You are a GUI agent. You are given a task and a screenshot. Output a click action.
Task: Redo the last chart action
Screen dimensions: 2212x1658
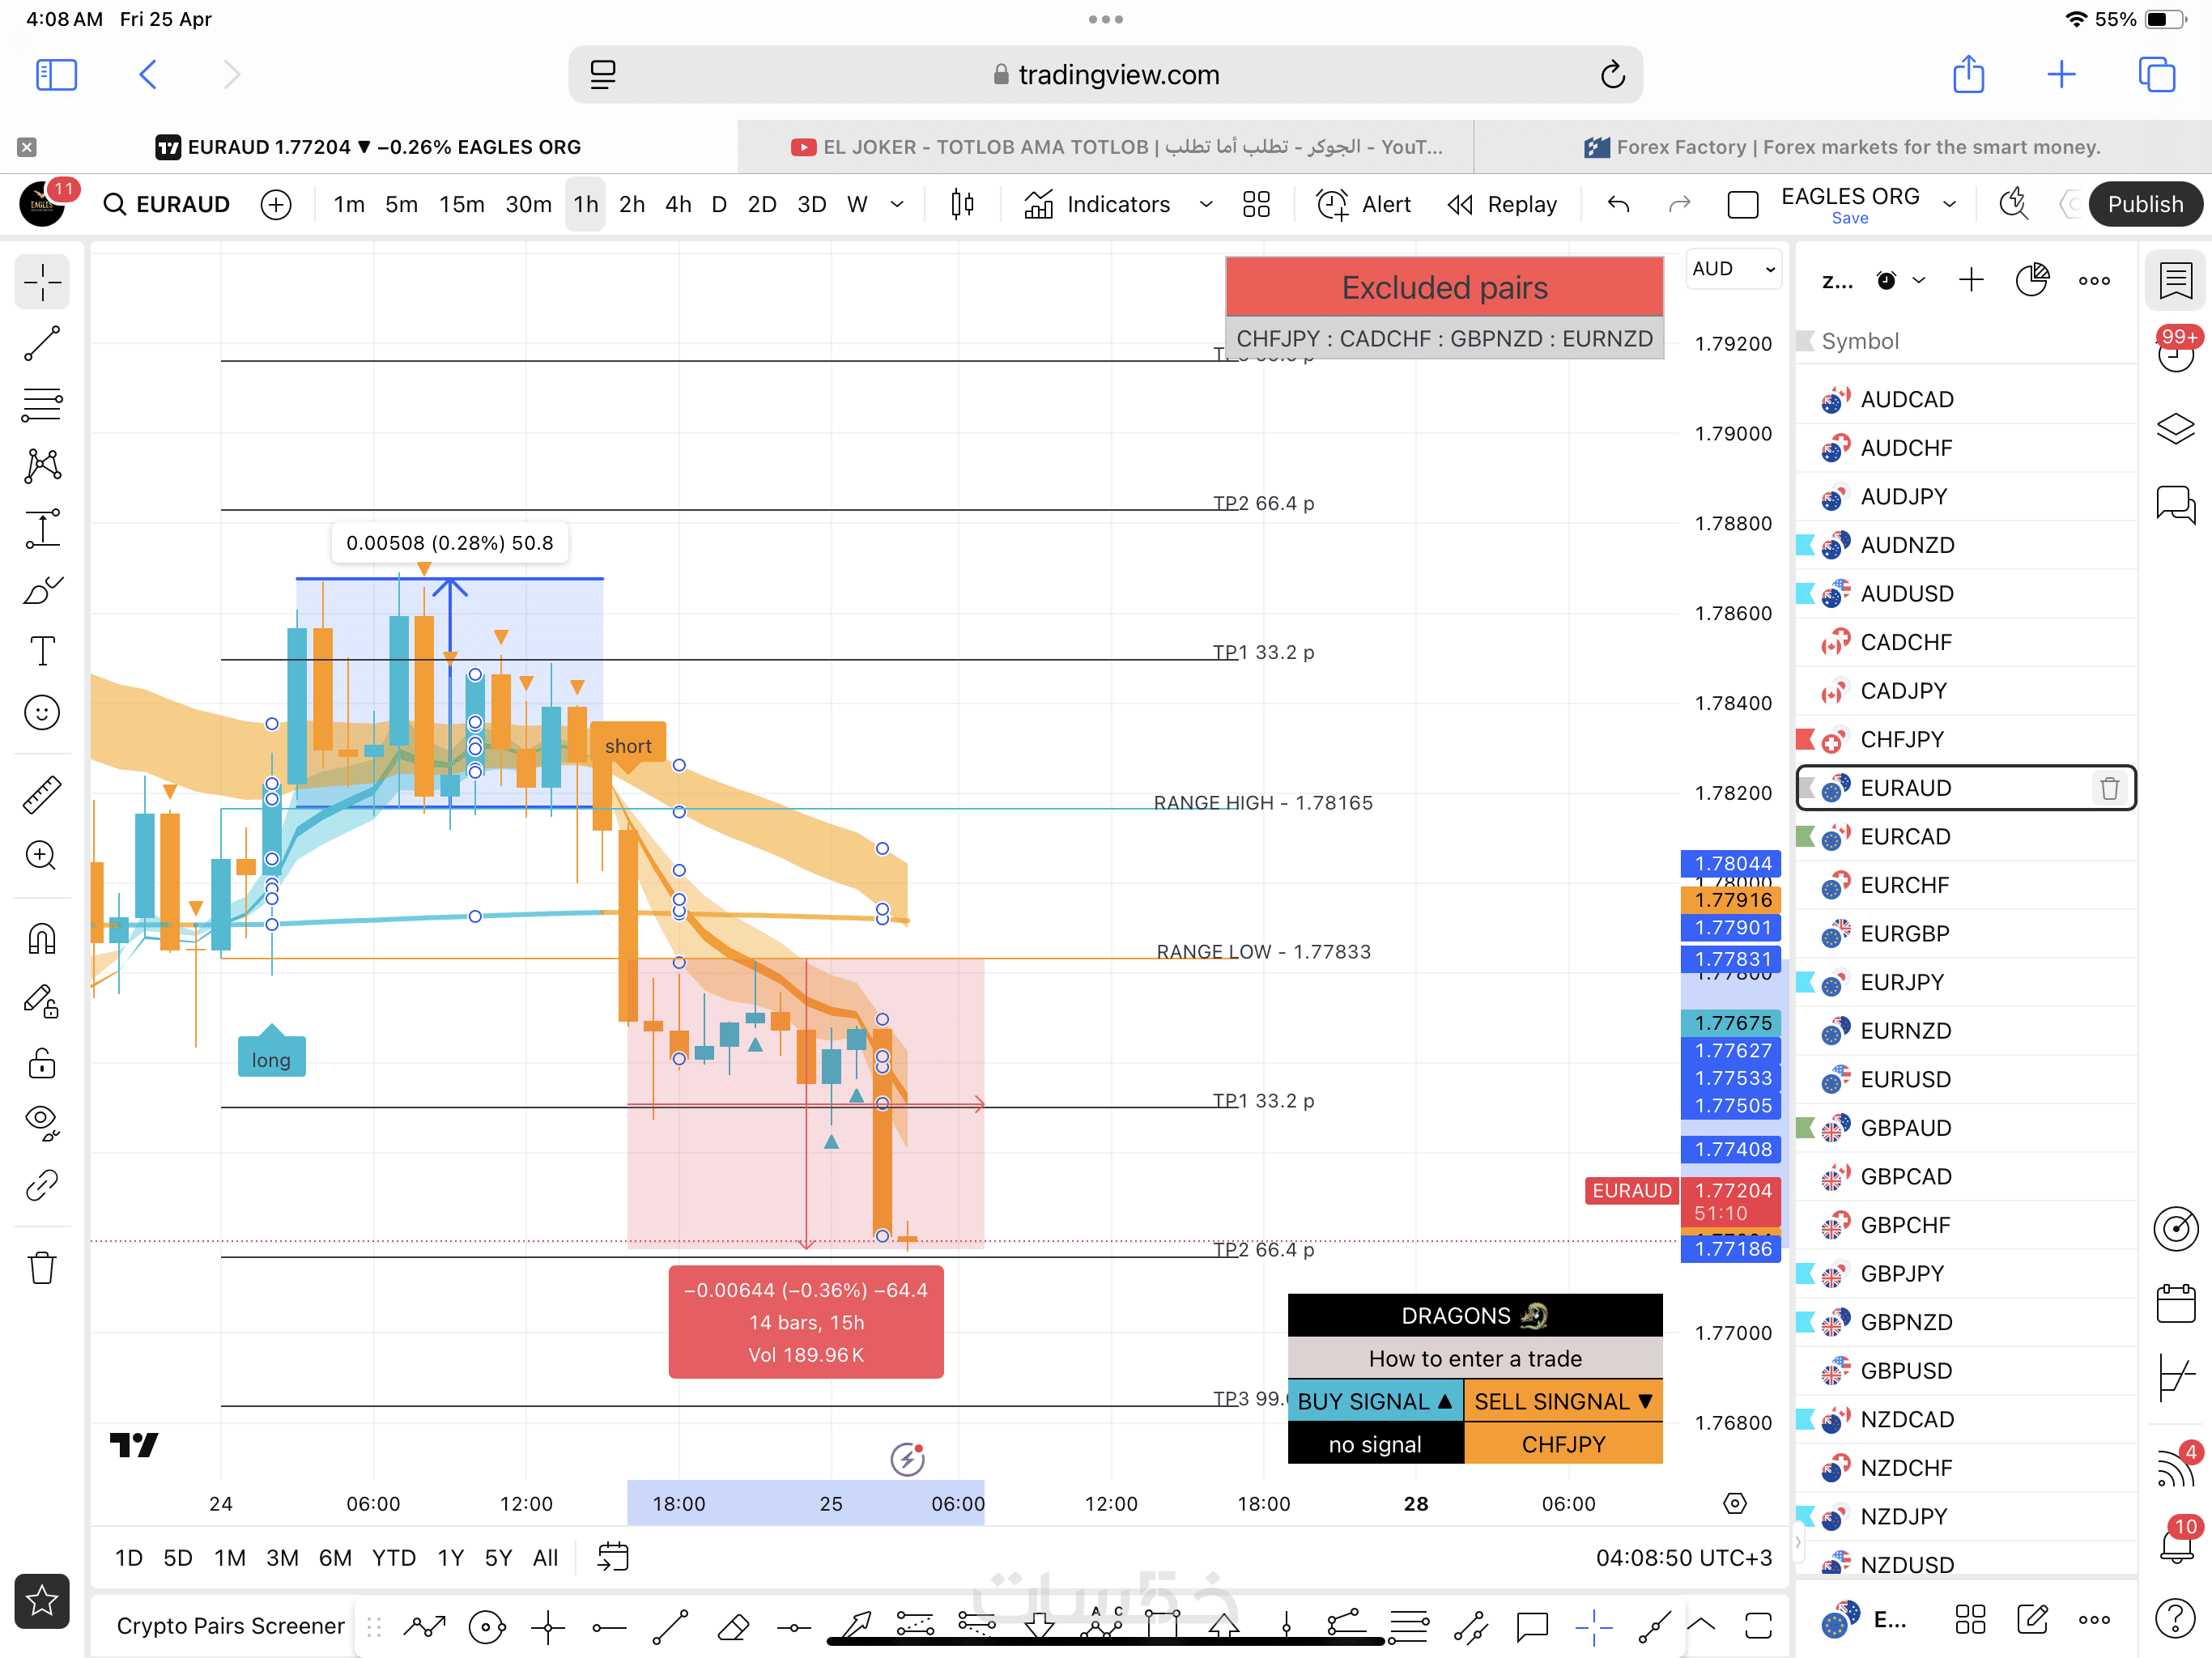point(1680,204)
